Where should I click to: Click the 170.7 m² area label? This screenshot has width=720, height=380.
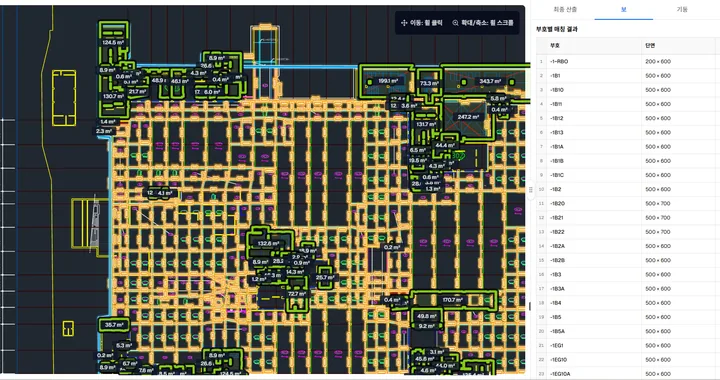(452, 300)
